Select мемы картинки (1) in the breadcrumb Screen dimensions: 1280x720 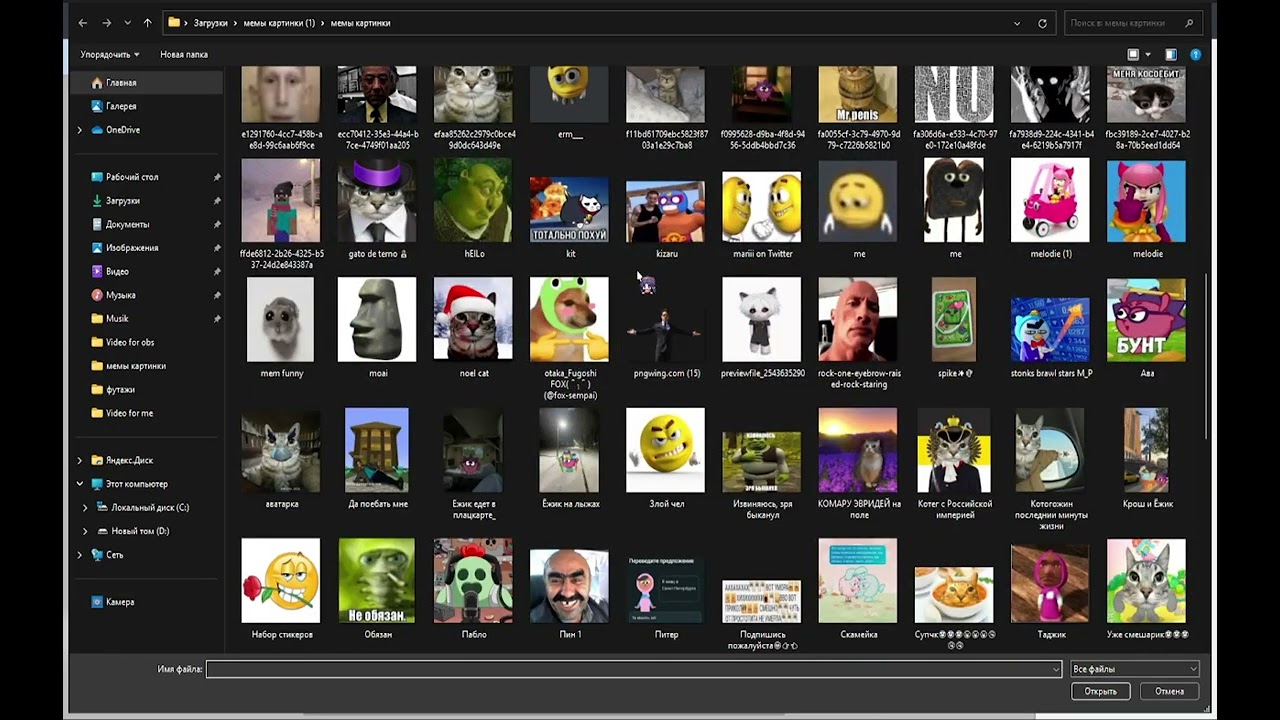click(279, 23)
